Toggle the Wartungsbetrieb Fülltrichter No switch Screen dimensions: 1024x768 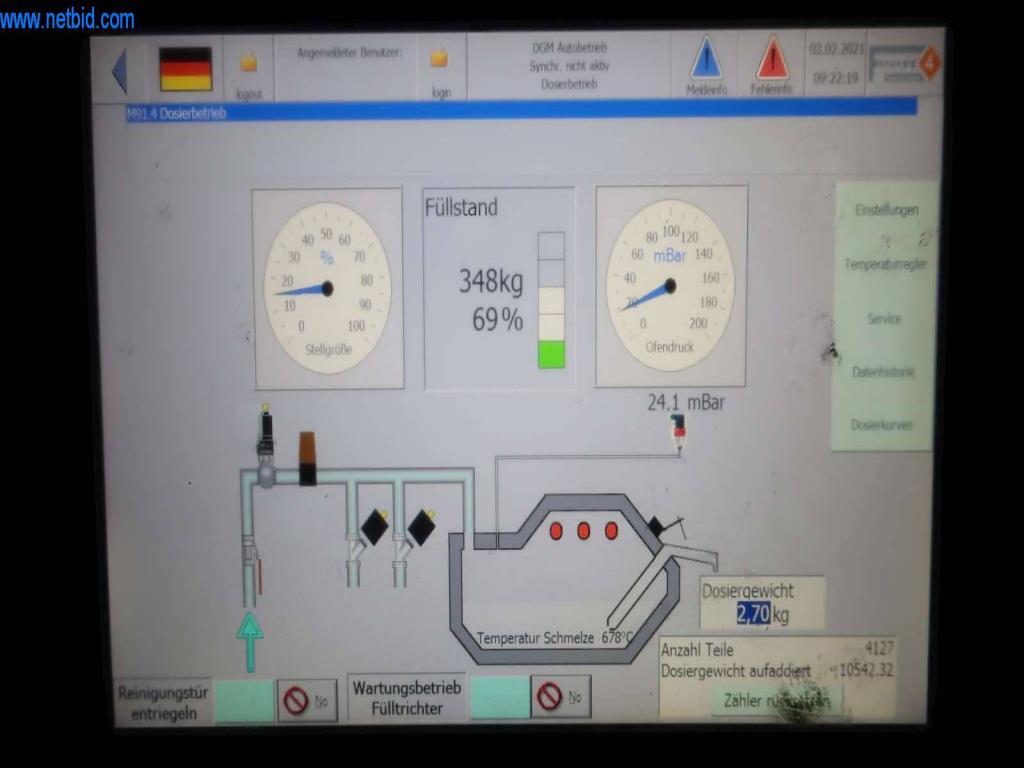click(560, 697)
